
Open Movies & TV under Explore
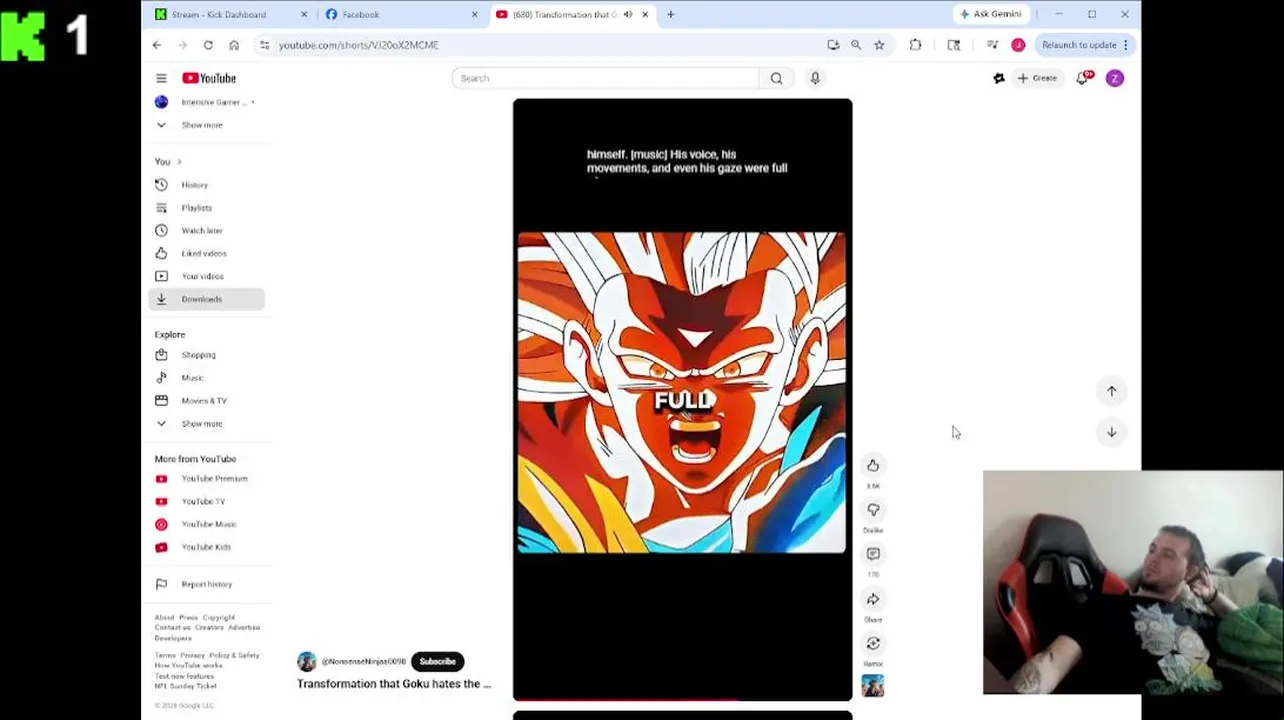(x=207, y=401)
